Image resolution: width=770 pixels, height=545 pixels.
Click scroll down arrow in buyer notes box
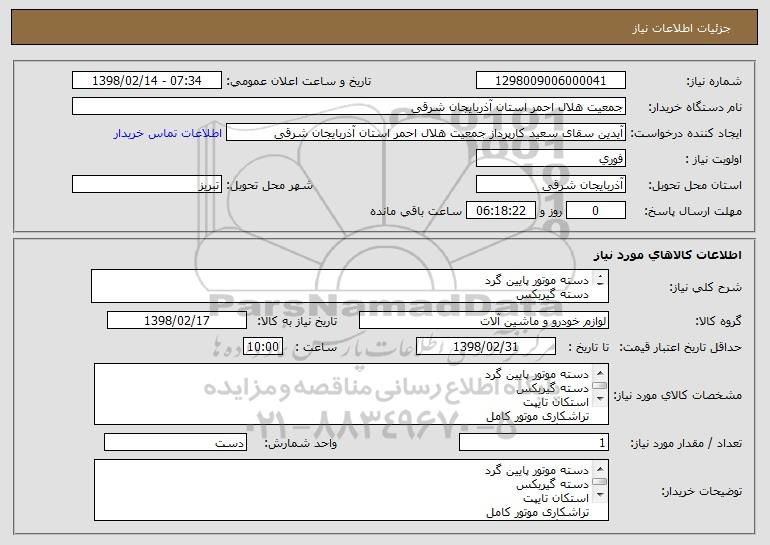tap(600, 494)
